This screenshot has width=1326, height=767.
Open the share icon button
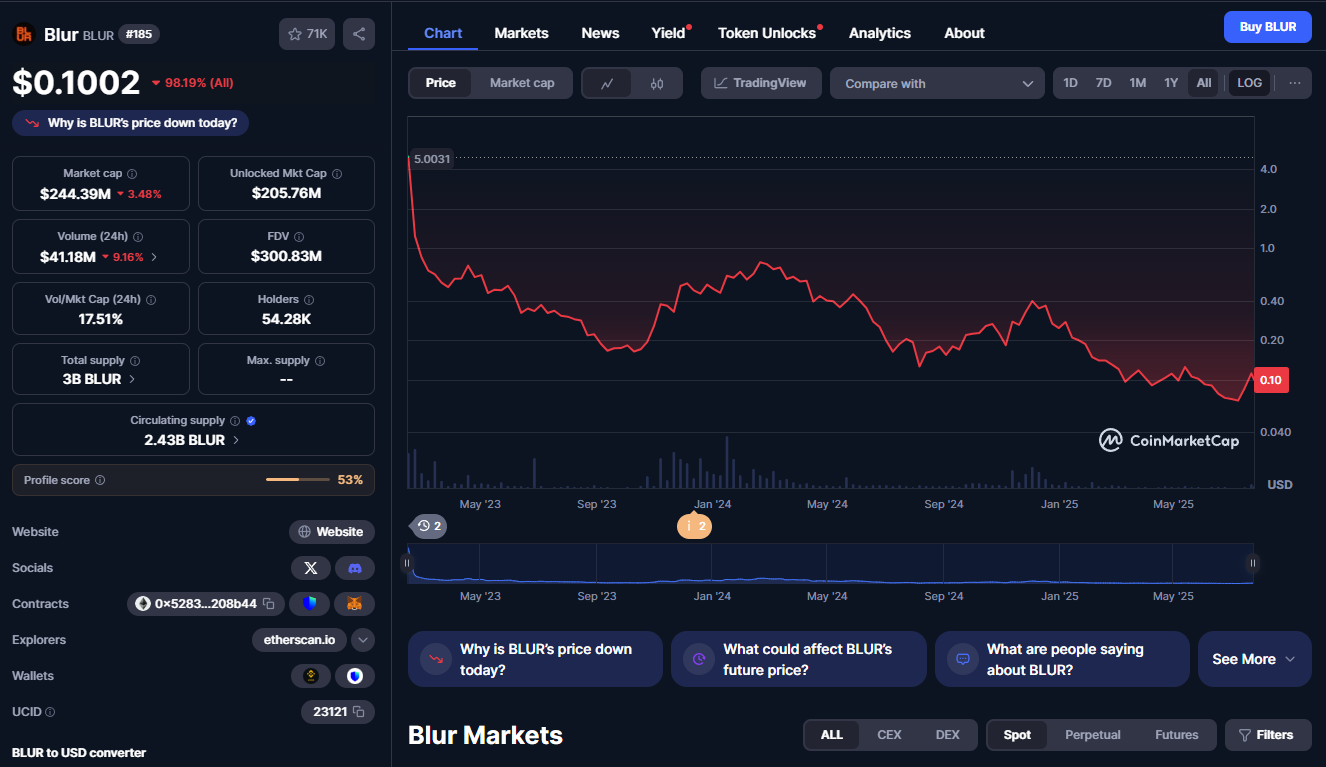tap(359, 34)
